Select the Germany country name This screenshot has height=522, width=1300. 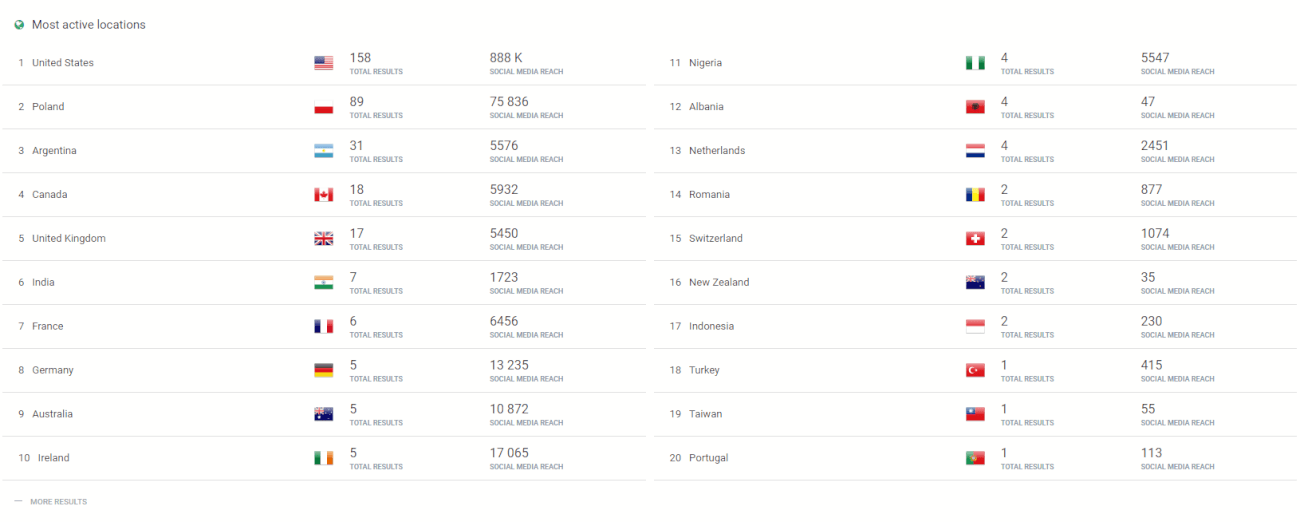click(53, 370)
